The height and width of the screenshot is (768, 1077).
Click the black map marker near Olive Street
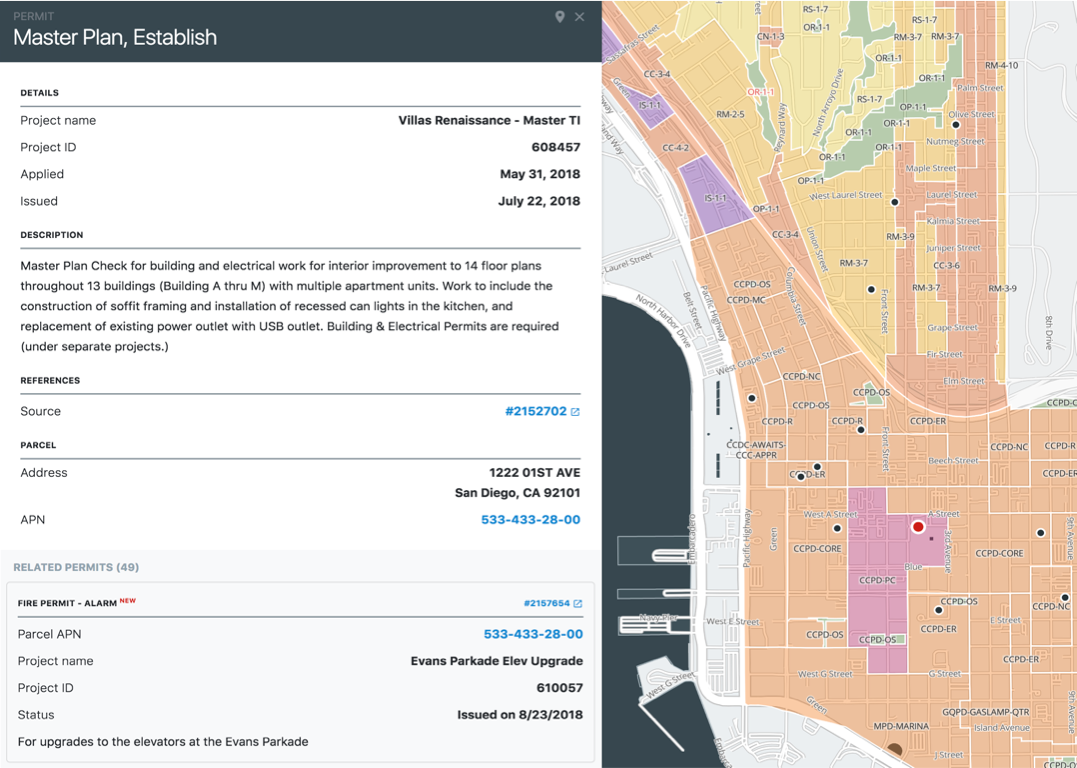(x=956, y=125)
